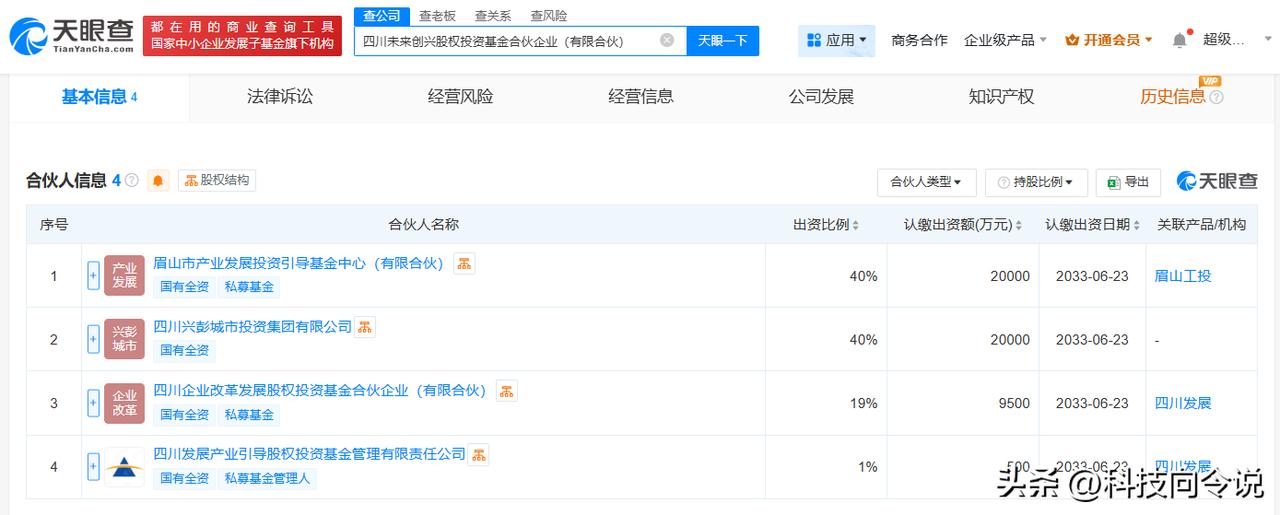Click 私募基金 tag in row 1
This screenshot has width=1280, height=515.
(249, 286)
